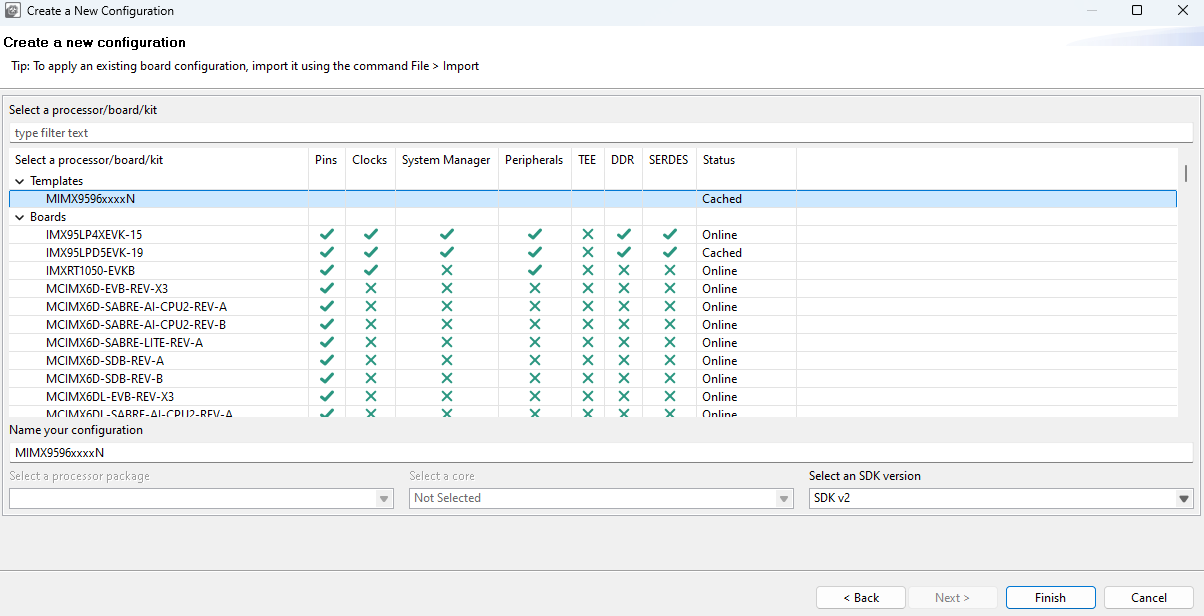Viewport: 1204px width, 616px height.
Task: Click the TEE cross icon for IMX95LP4XEVK-15
Action: (x=588, y=235)
